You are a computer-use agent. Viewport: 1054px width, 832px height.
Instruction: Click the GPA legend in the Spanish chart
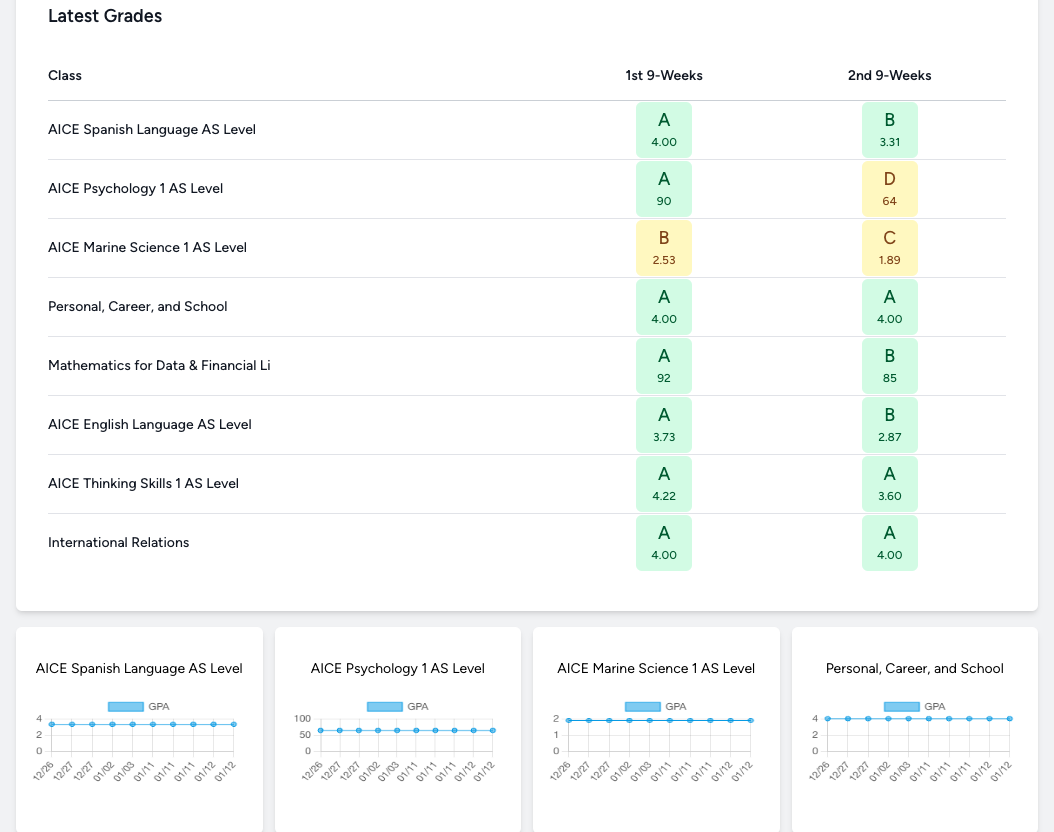(139, 706)
